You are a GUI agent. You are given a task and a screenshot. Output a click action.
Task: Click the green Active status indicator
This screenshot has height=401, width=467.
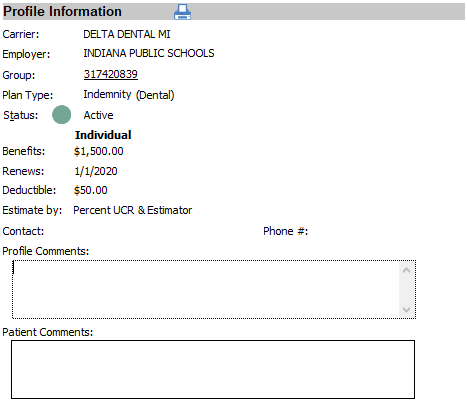tap(62, 115)
